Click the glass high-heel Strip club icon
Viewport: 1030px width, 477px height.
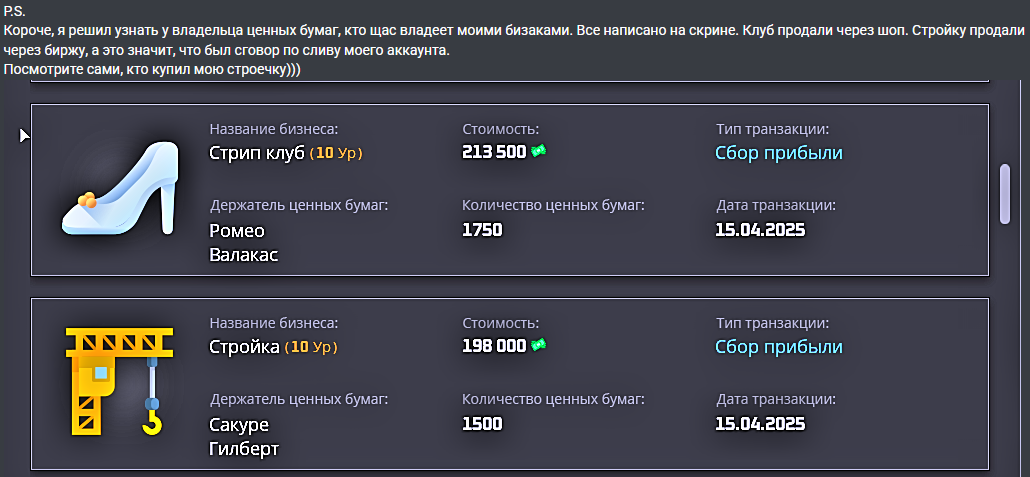point(120,188)
